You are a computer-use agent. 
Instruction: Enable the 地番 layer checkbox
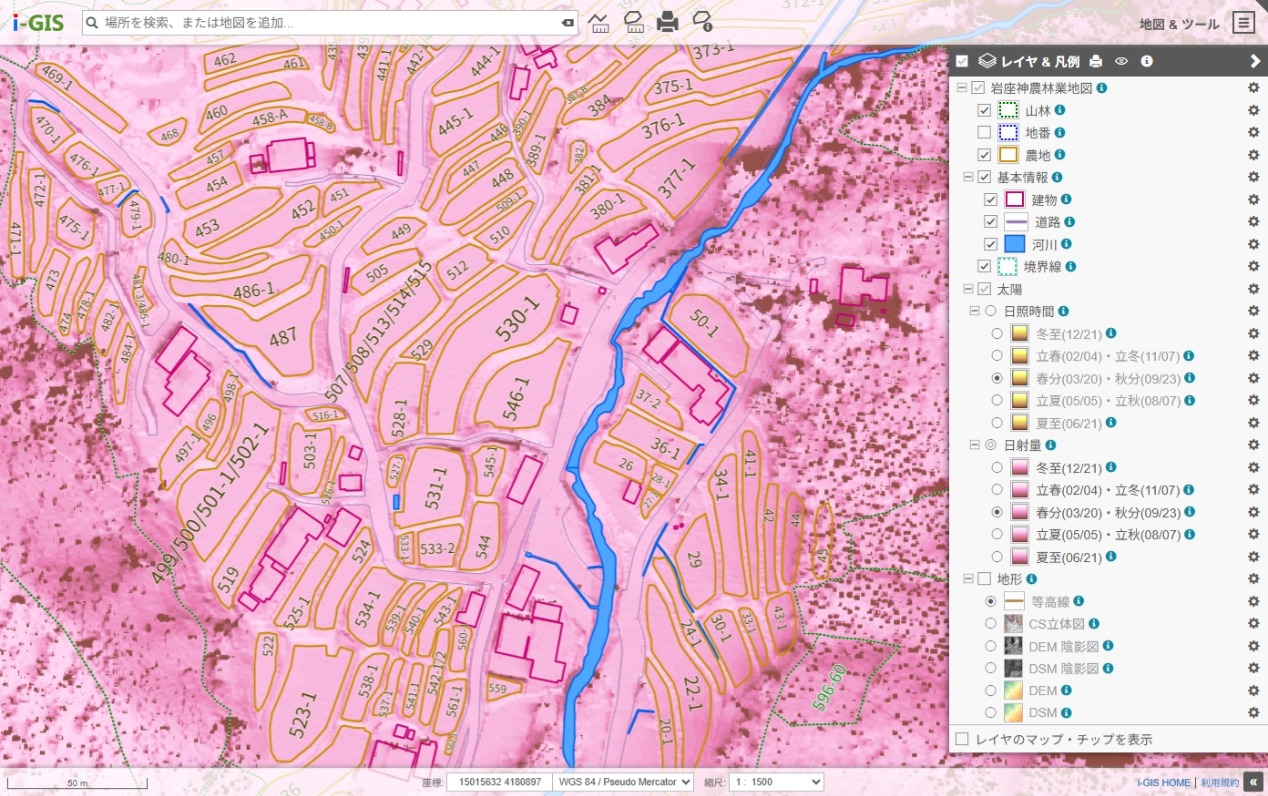(985, 132)
